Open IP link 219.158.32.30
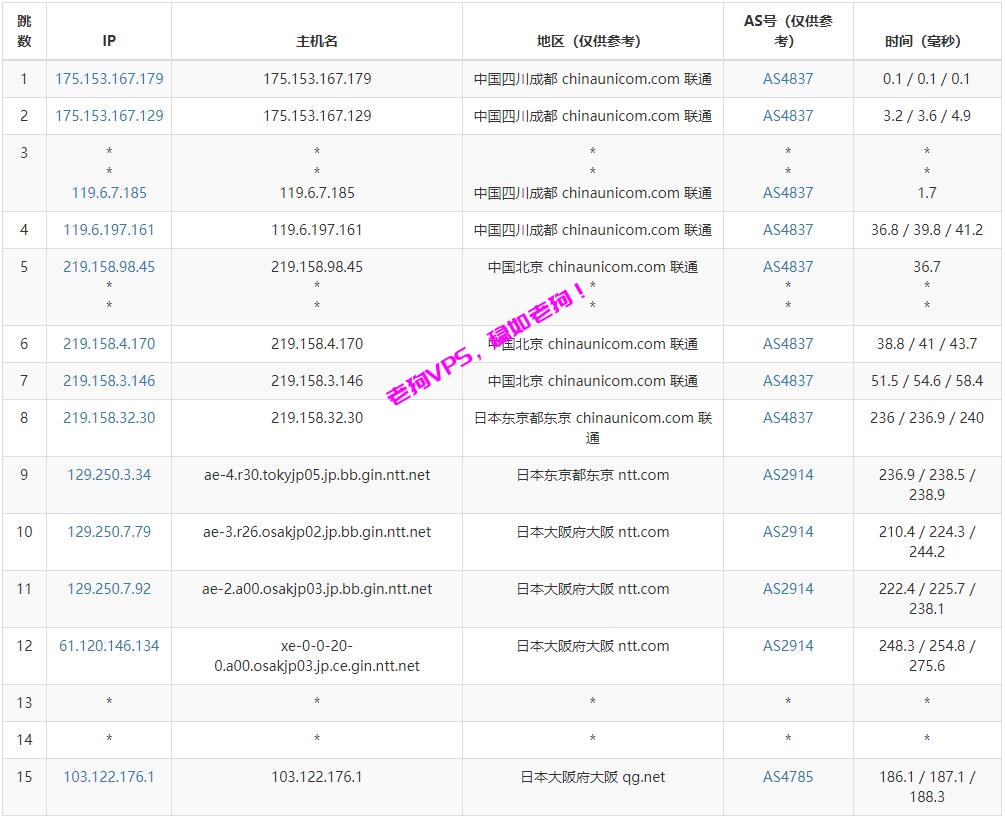The width and height of the screenshot is (1005, 816). point(109,418)
